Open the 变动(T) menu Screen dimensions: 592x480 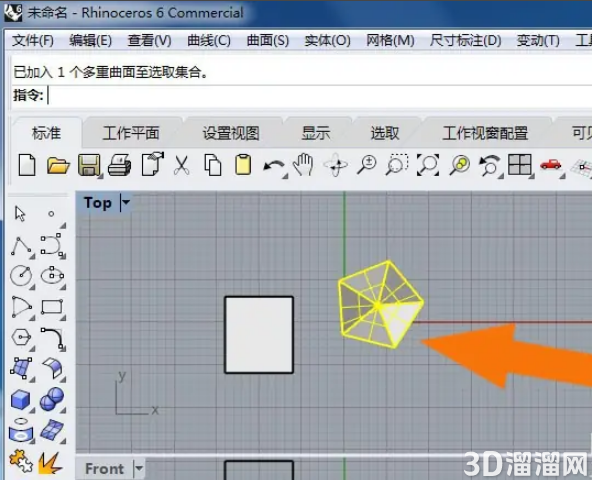(x=538, y=40)
